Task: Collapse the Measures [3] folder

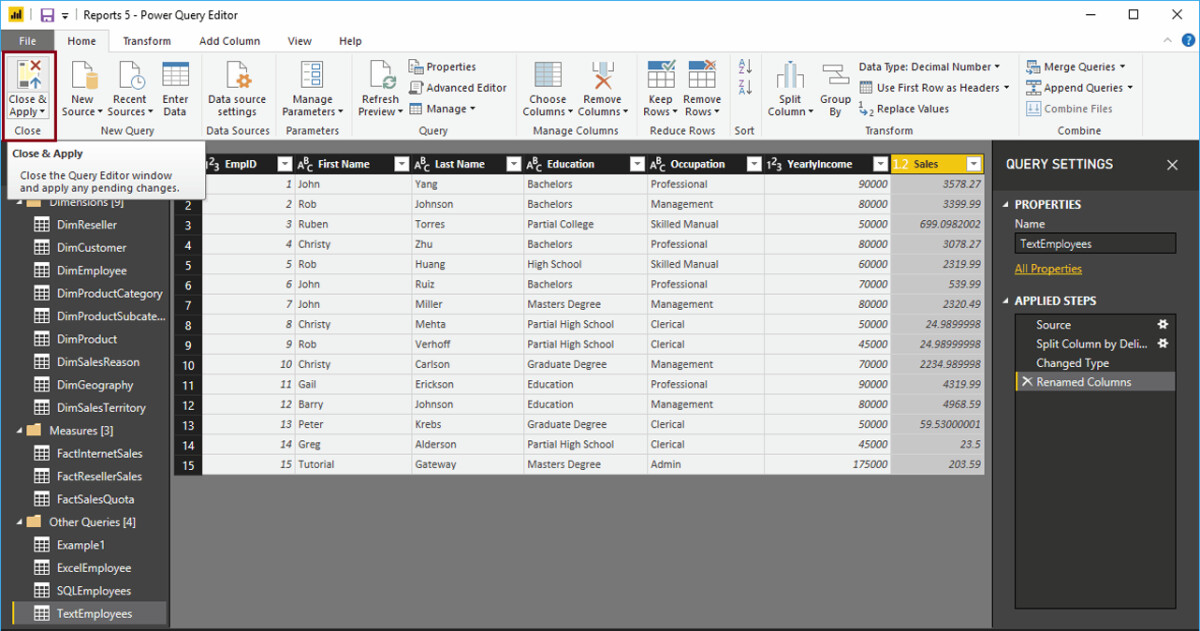Action: click(18, 430)
